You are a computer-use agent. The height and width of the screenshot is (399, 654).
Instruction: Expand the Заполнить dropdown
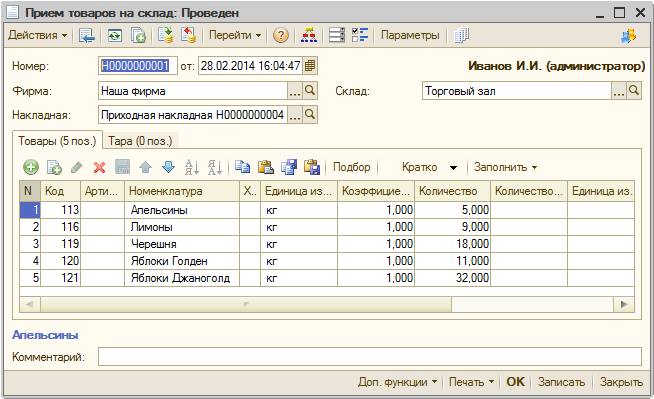pos(505,167)
